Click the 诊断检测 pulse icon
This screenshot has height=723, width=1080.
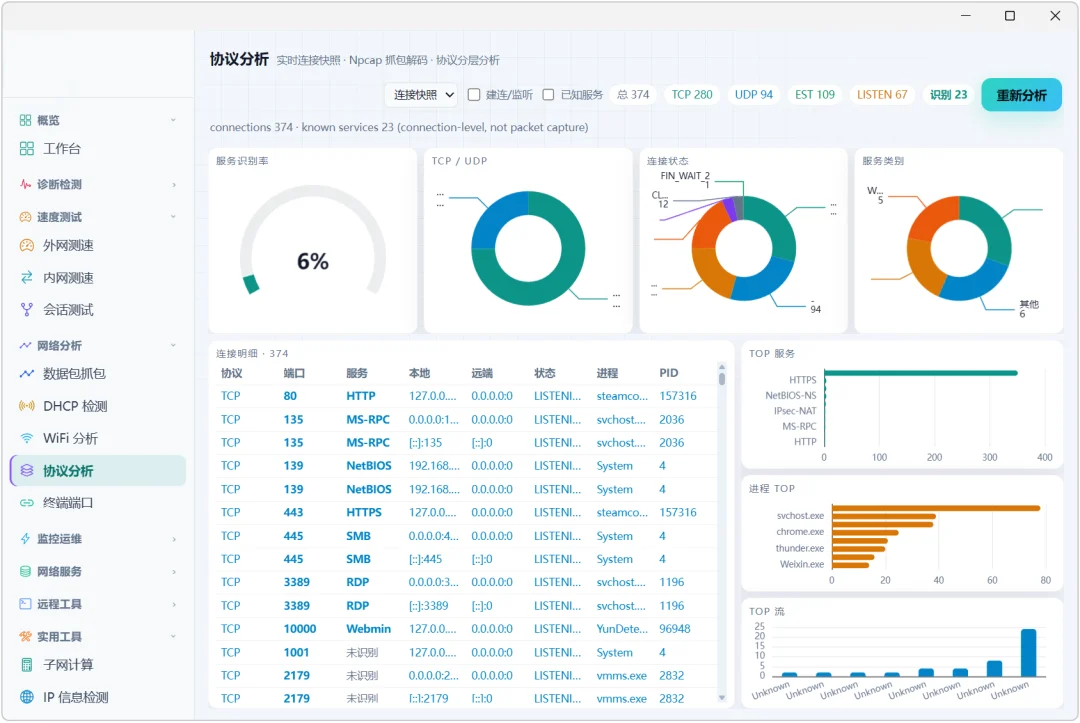click(x=25, y=185)
